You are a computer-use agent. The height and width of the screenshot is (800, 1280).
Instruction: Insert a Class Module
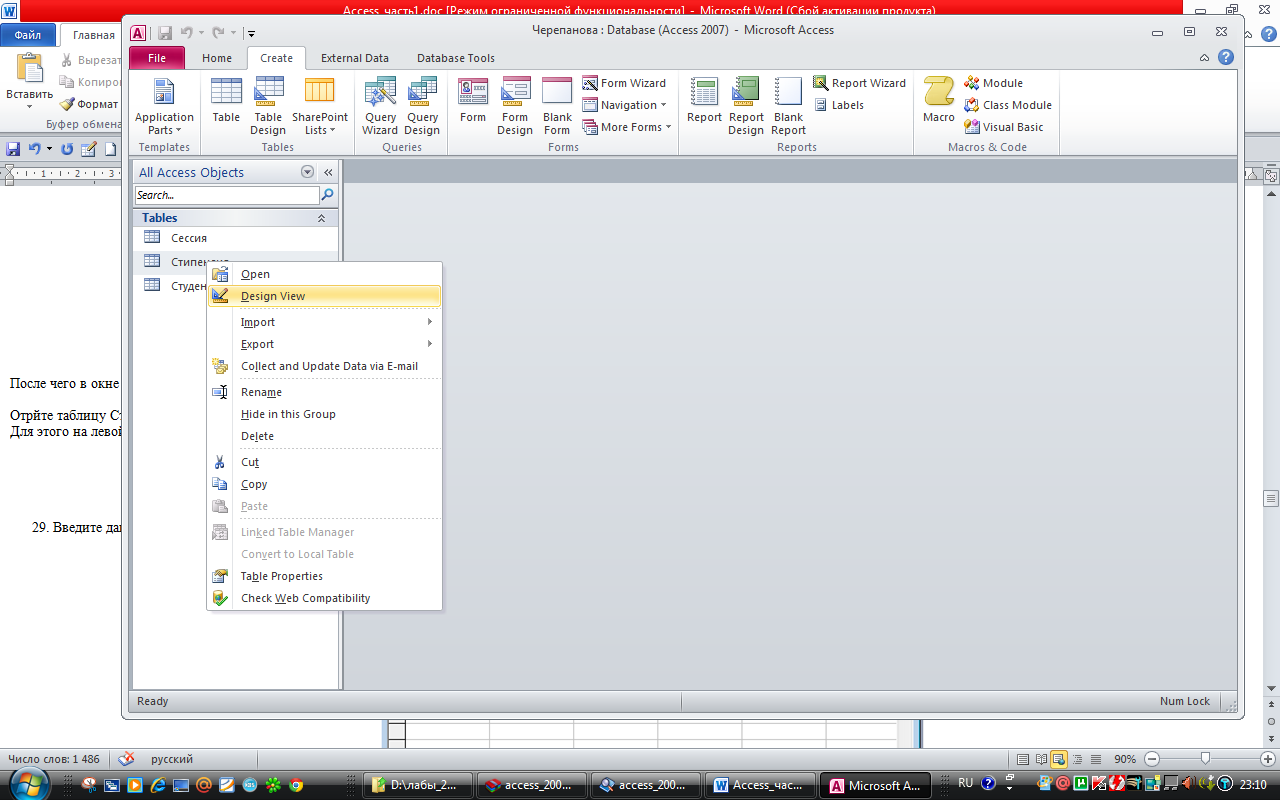tap(1008, 105)
